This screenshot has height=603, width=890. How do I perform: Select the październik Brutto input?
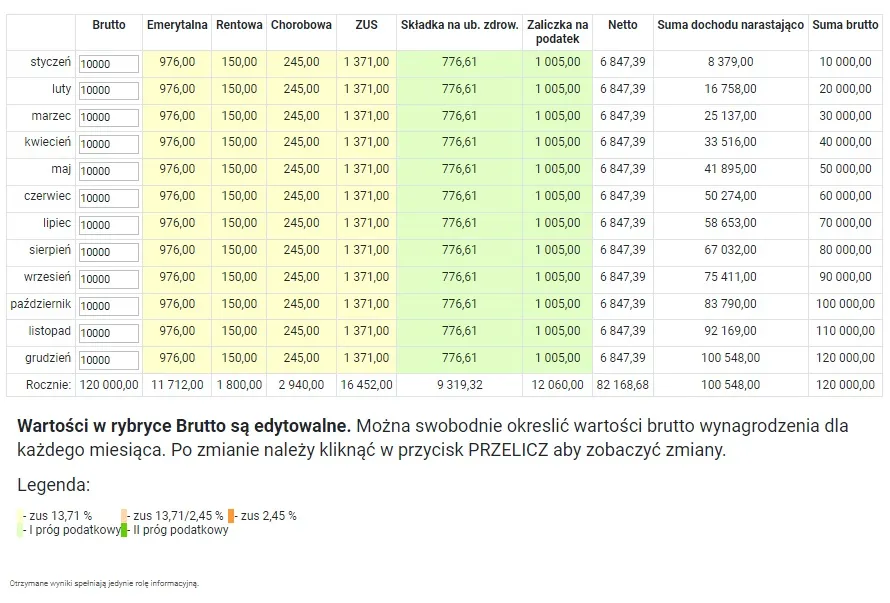pyautogui.click(x=107, y=304)
